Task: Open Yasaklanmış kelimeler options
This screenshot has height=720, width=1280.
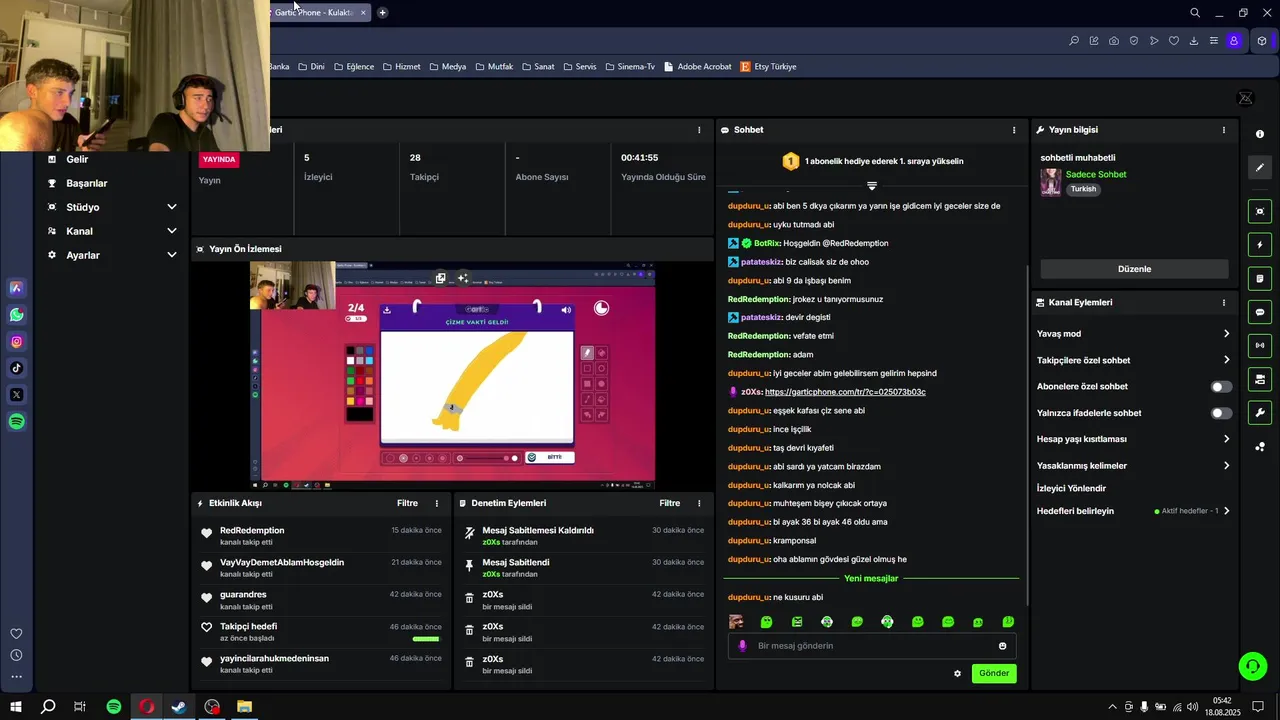Action: (1227, 465)
